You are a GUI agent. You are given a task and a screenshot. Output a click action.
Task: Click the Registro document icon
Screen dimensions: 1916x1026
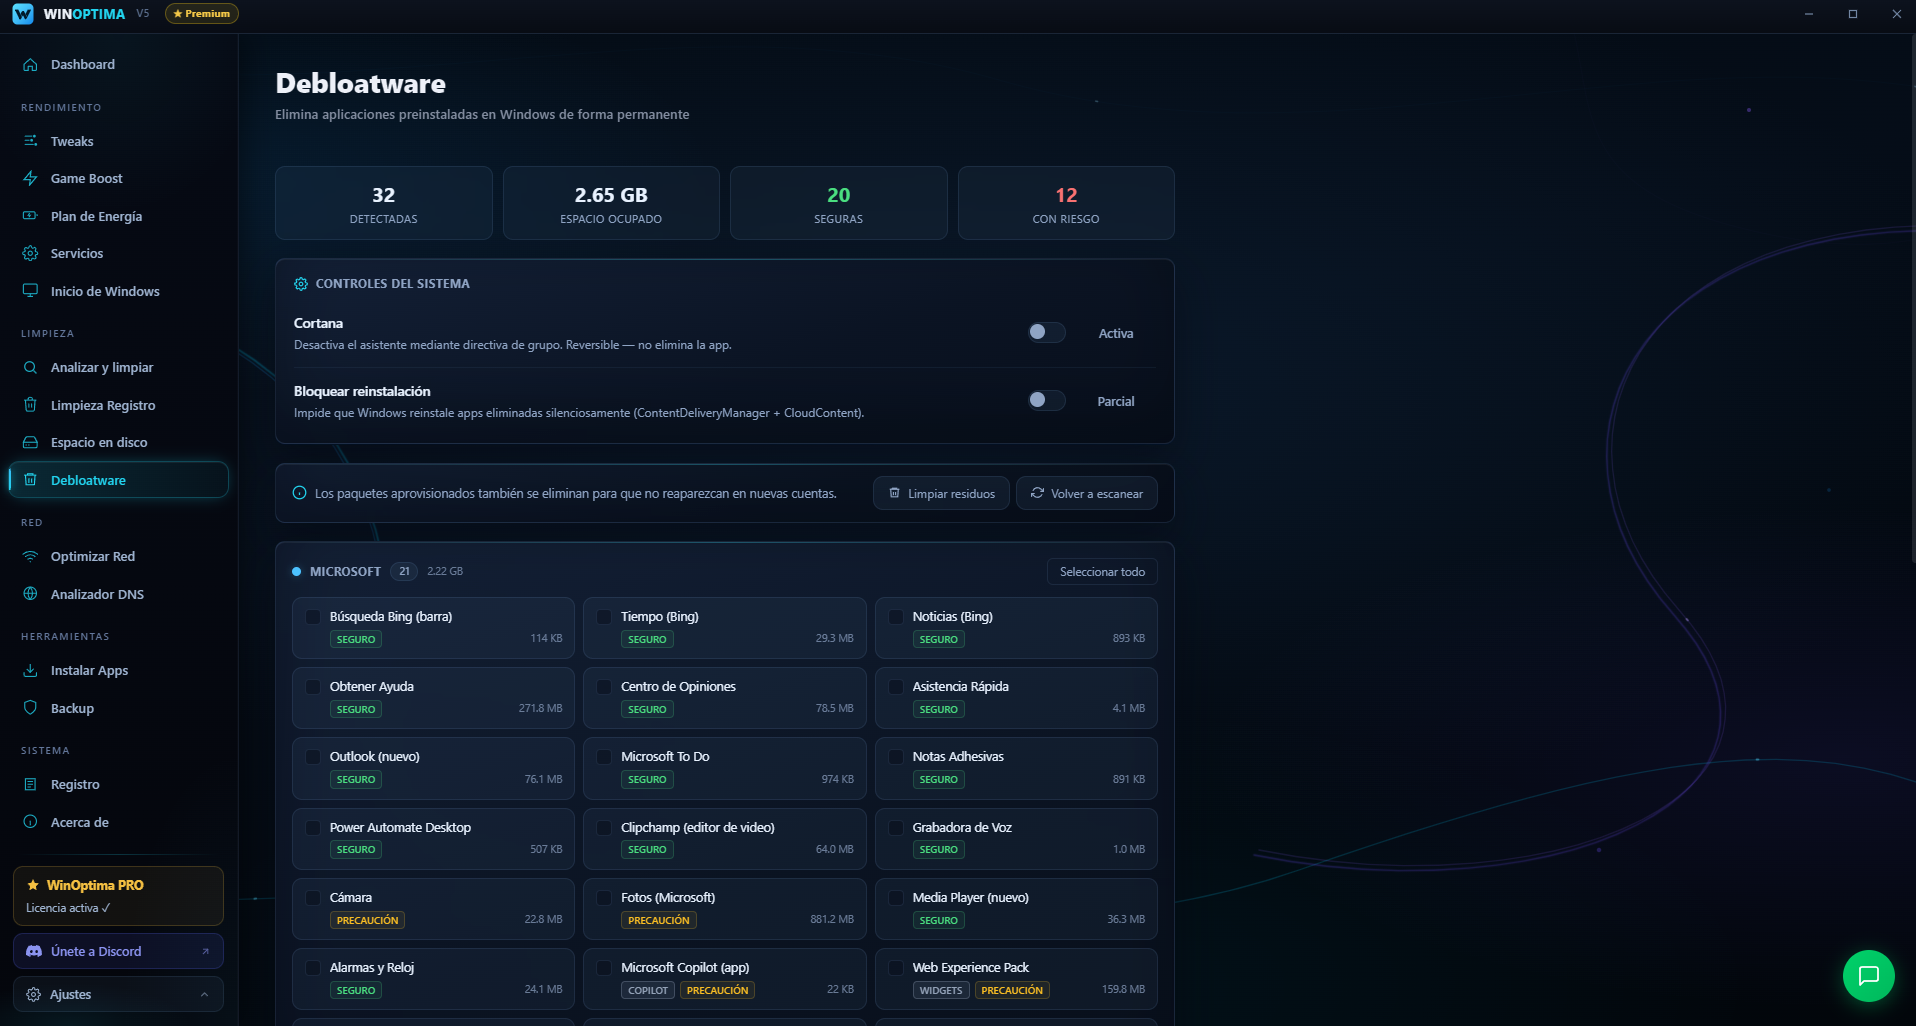30,784
